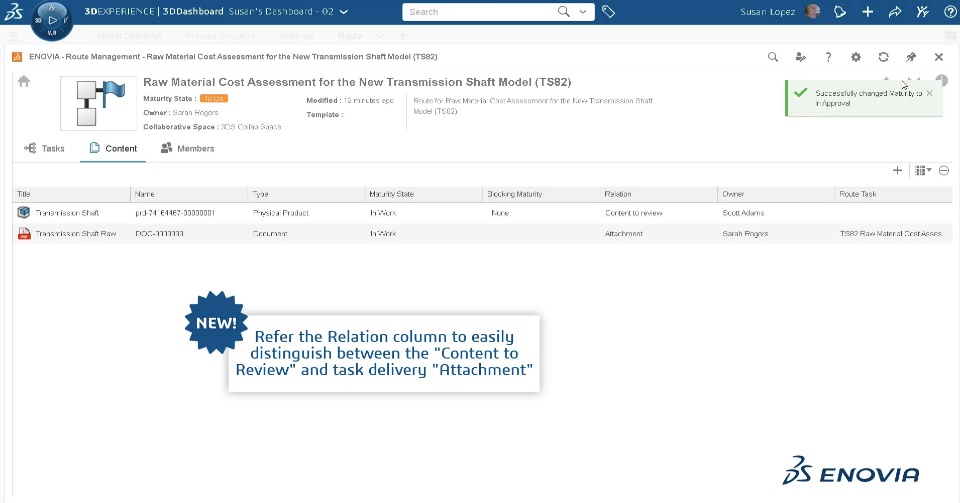Expand the Susan's Dashboard - 02 dropdown

pos(344,12)
